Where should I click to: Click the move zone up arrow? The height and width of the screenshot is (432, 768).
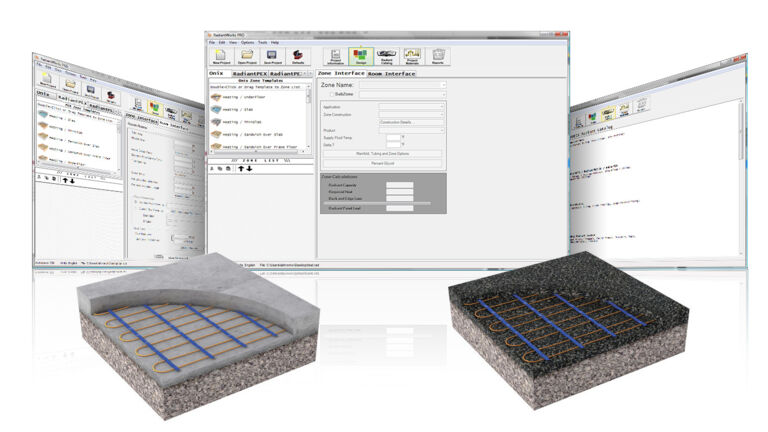pos(240,168)
